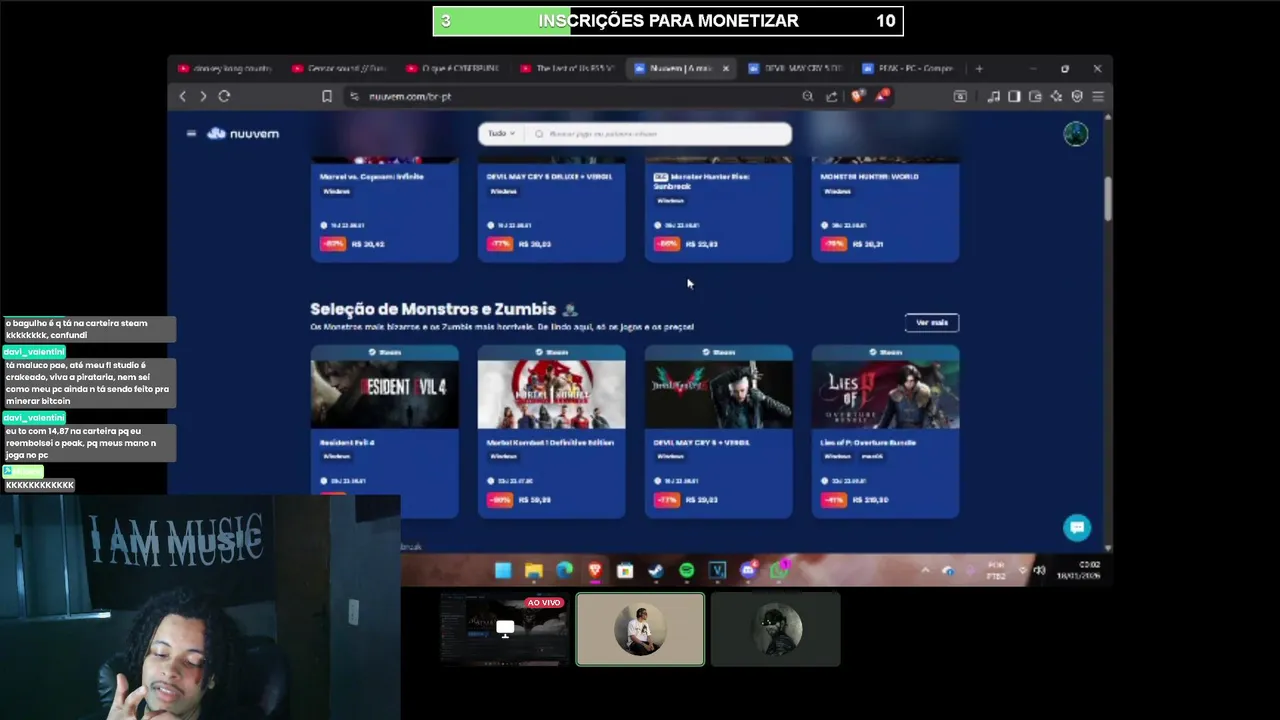
Task: Click the INSCRIÇÕES PARA MONETIZAR progress bar
Action: click(668, 21)
